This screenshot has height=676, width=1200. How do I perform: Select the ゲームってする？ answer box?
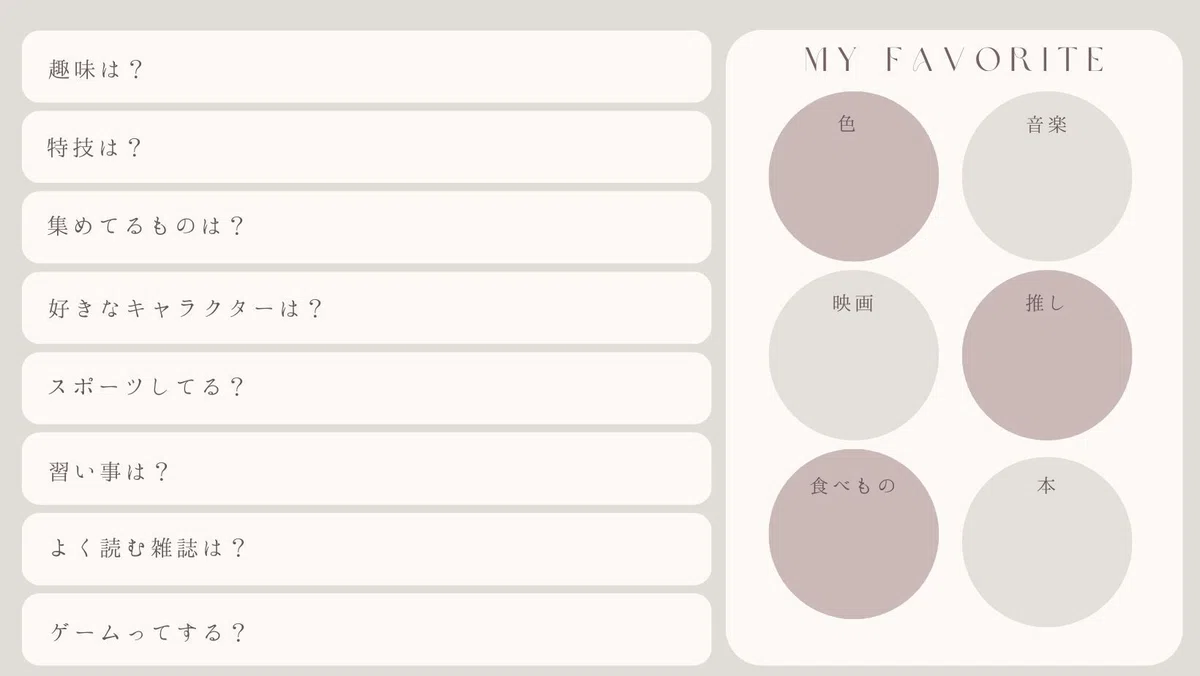pyautogui.click(x=366, y=630)
